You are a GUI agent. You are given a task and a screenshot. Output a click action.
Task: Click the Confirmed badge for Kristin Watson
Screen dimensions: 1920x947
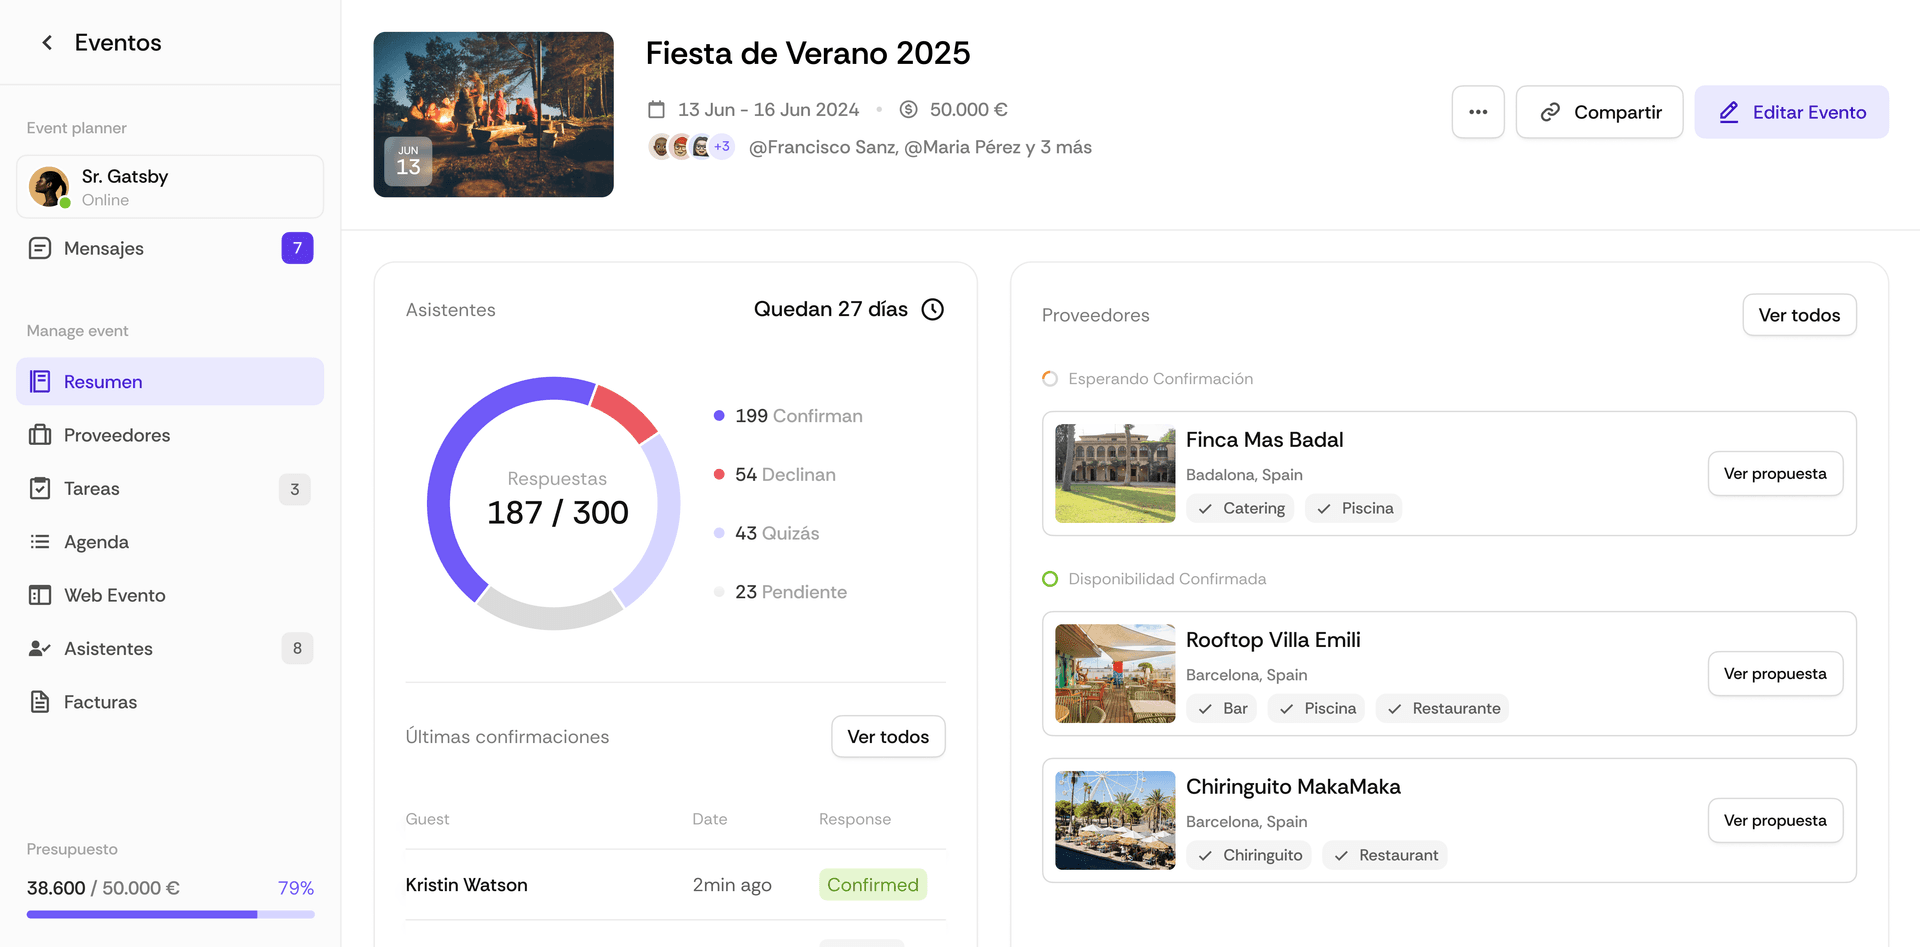(x=873, y=885)
